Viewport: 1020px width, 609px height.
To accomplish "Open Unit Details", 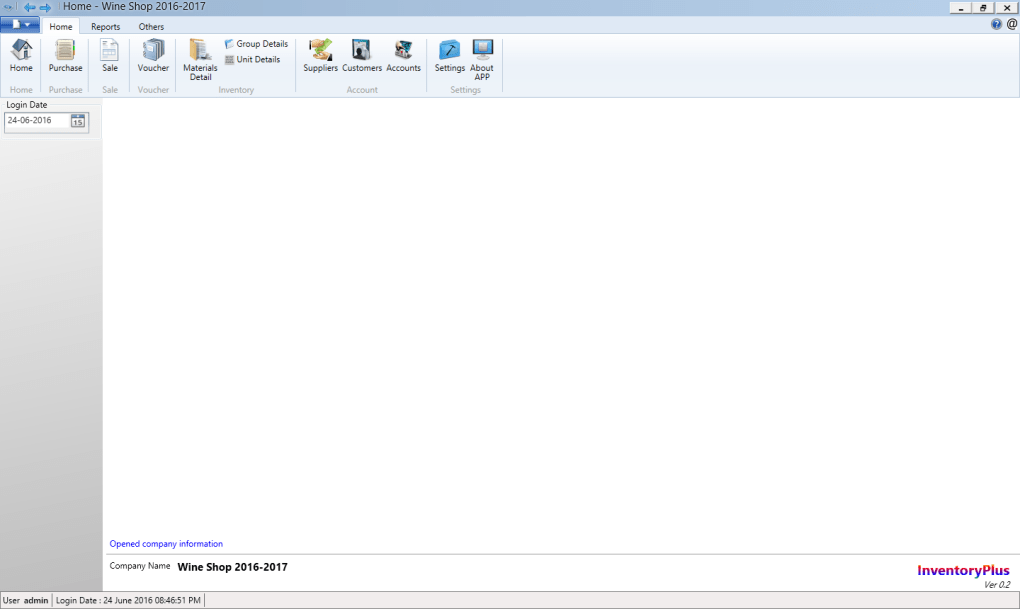I will coord(252,60).
